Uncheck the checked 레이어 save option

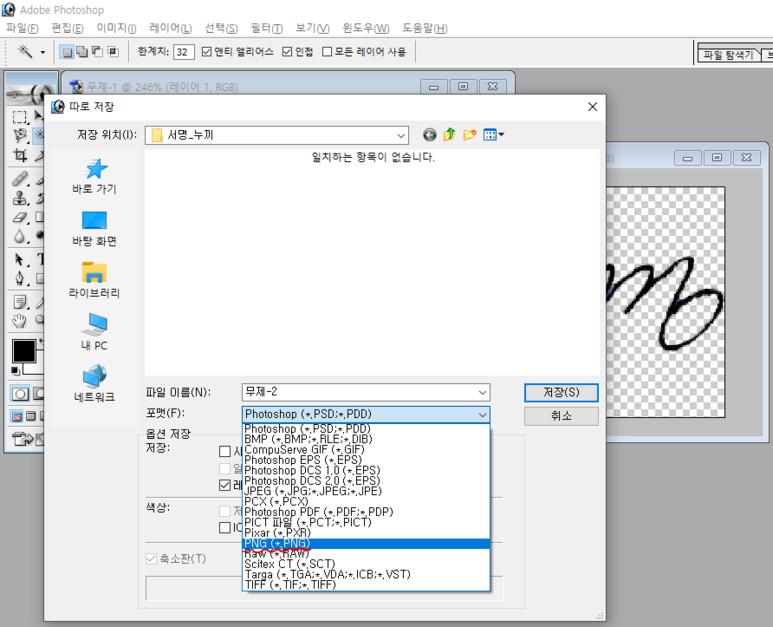224,486
